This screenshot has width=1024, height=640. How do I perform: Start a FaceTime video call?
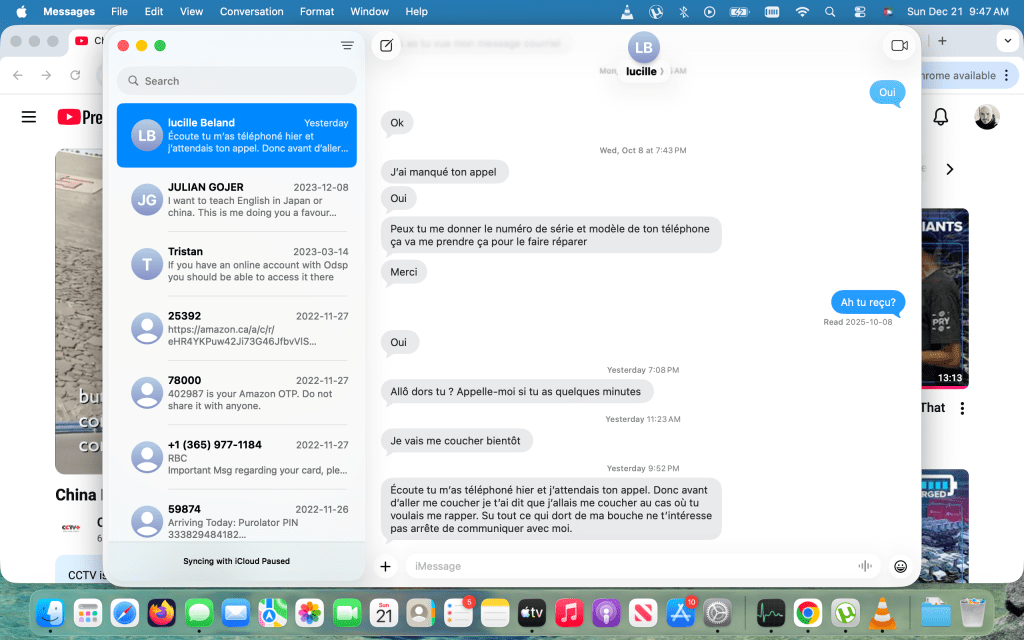click(x=898, y=45)
